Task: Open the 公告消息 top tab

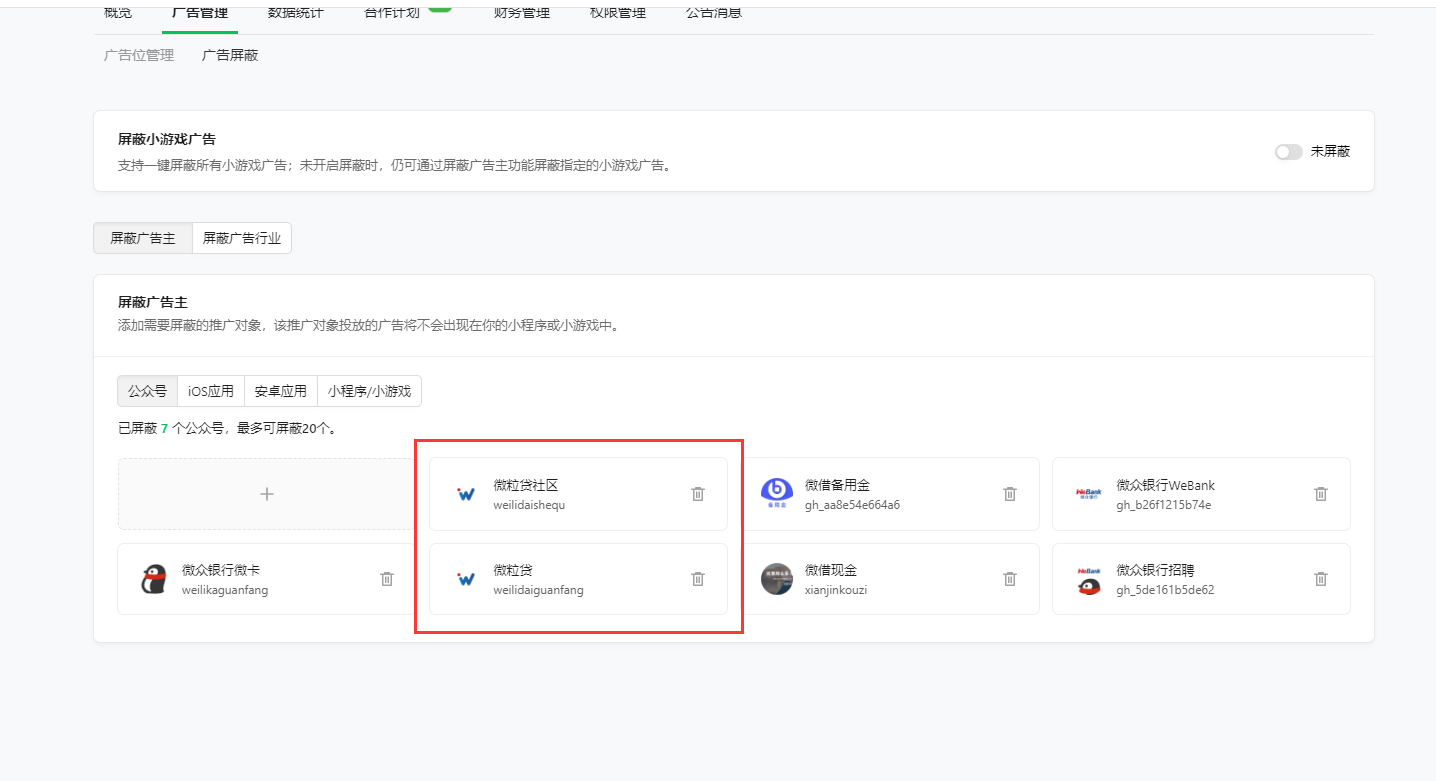Action: (x=714, y=13)
